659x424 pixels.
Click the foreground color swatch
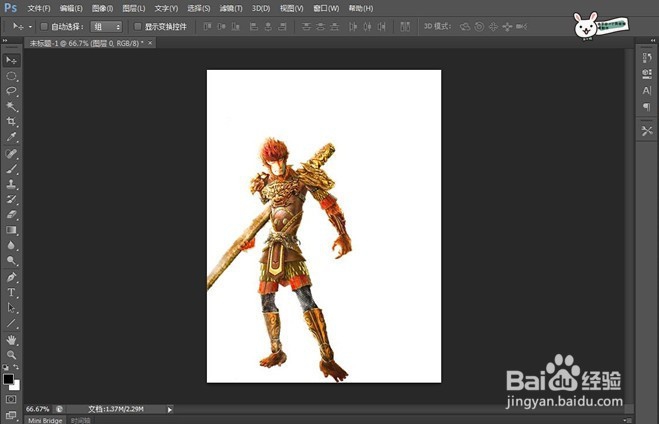pos(8,379)
